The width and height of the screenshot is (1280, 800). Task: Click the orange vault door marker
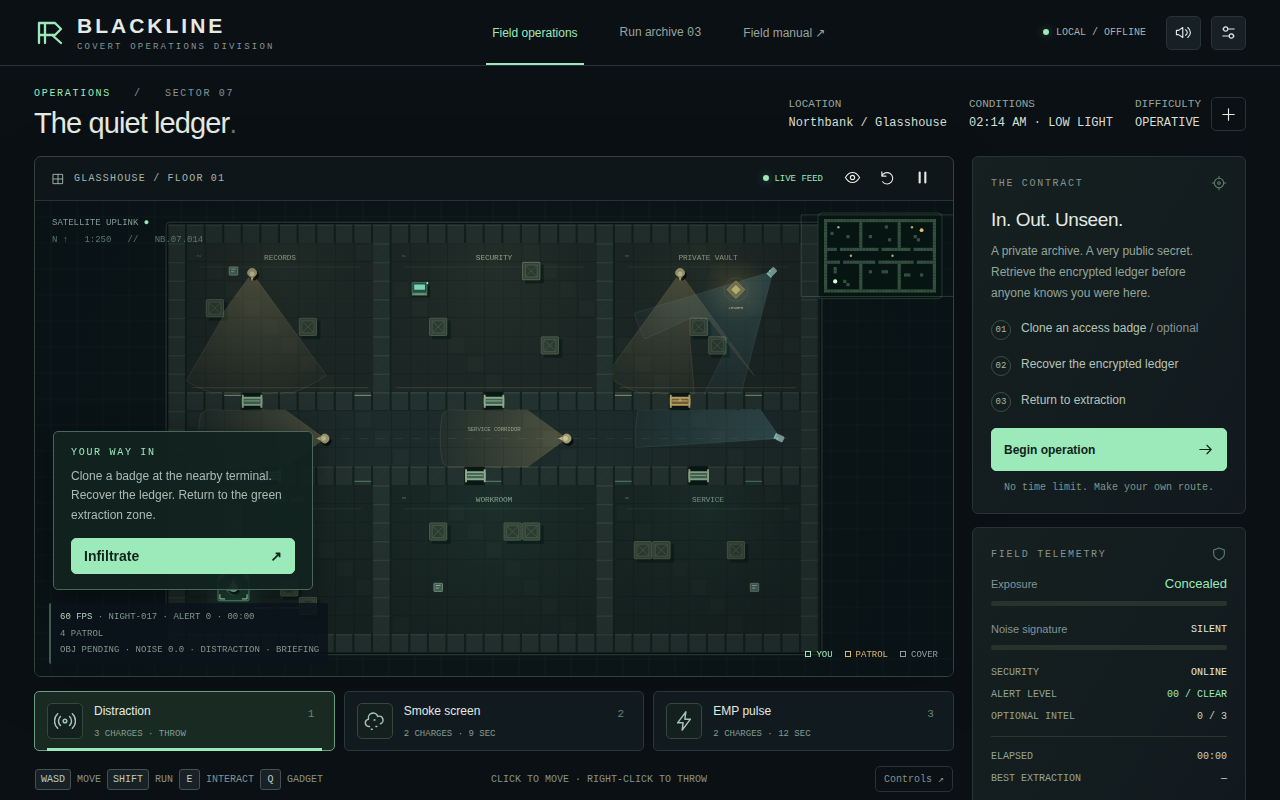[x=680, y=401]
